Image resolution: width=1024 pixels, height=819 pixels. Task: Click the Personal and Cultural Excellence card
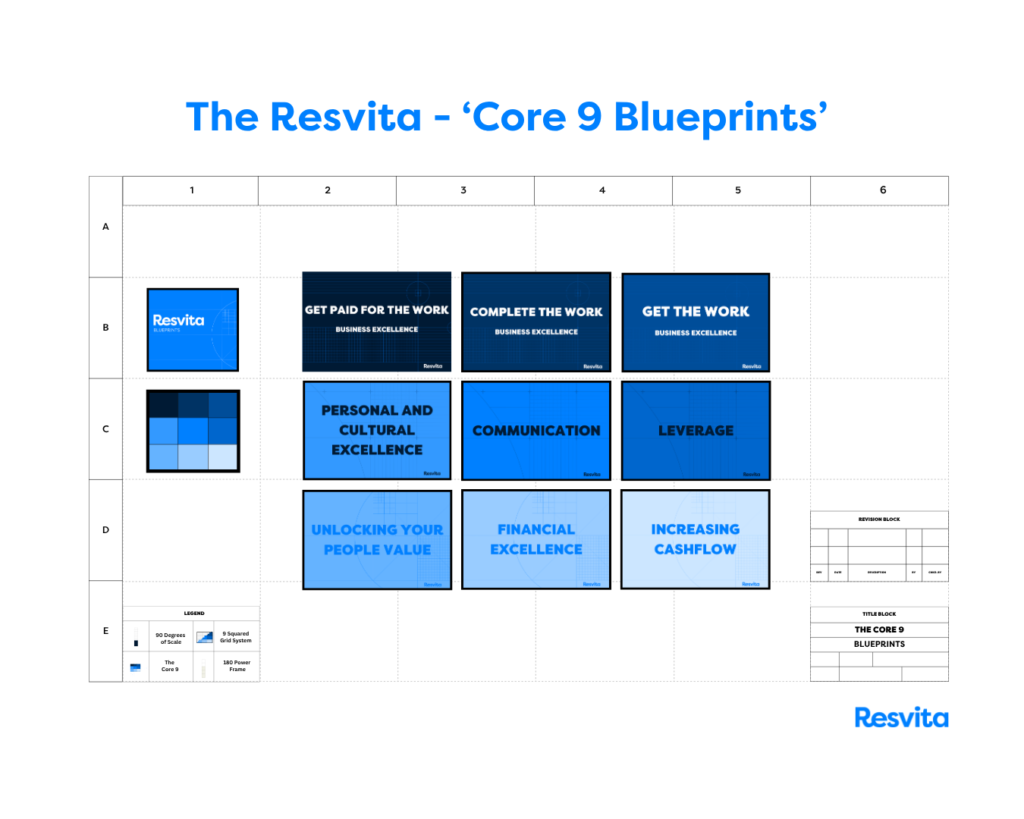click(x=376, y=430)
